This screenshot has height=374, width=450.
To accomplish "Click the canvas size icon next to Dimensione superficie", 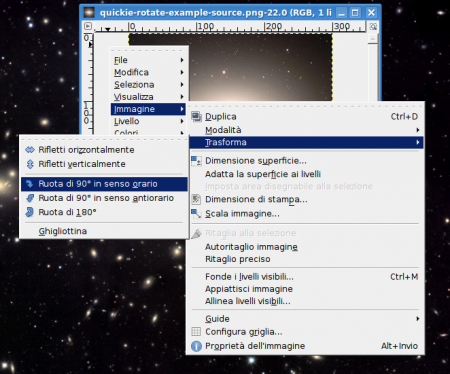I will pyautogui.click(x=196, y=161).
